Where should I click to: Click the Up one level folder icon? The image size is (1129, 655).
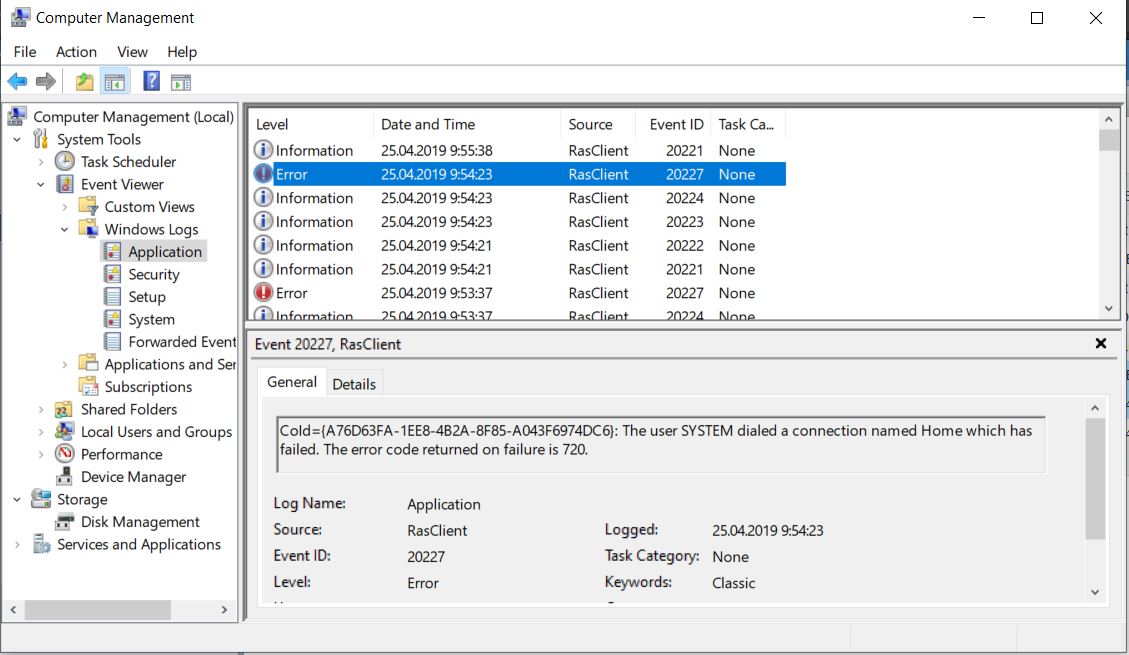(x=84, y=81)
